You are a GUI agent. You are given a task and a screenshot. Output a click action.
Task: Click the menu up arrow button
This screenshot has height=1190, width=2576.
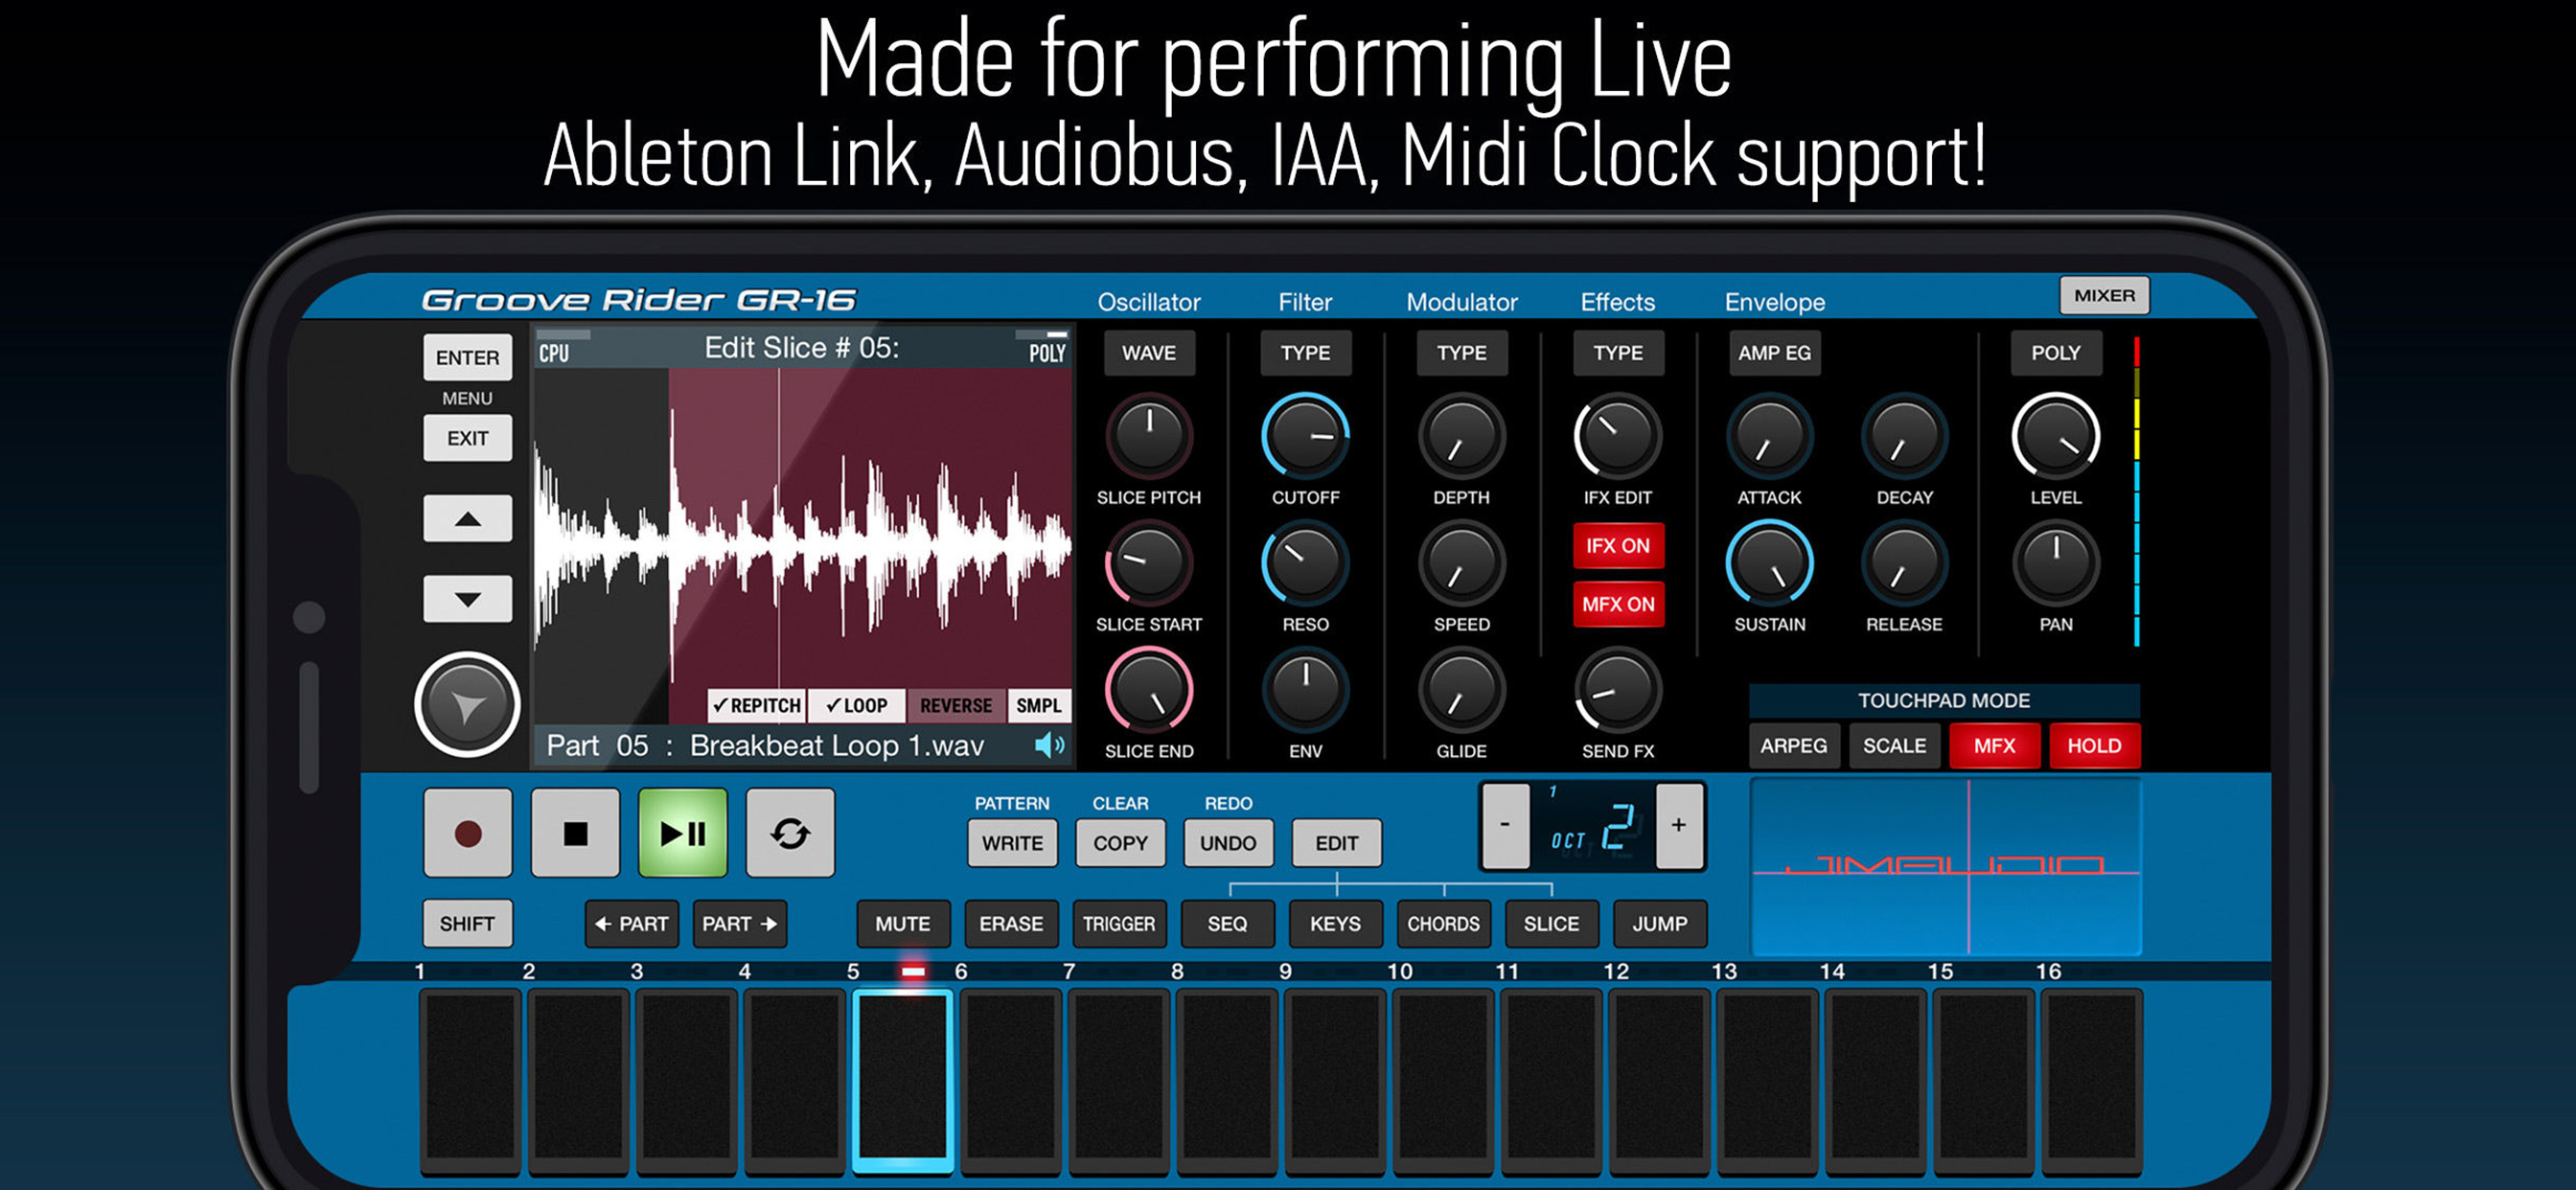(467, 518)
